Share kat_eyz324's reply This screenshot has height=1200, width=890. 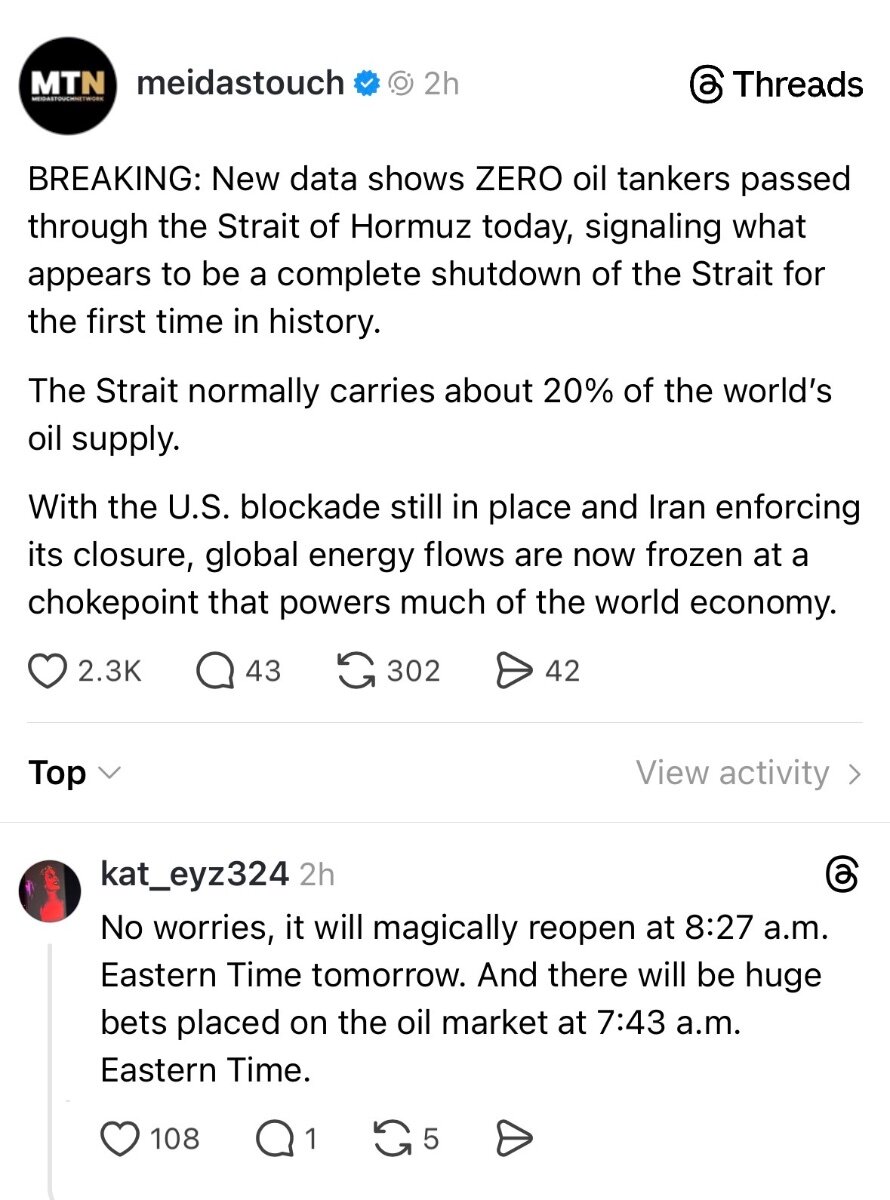(514, 1138)
